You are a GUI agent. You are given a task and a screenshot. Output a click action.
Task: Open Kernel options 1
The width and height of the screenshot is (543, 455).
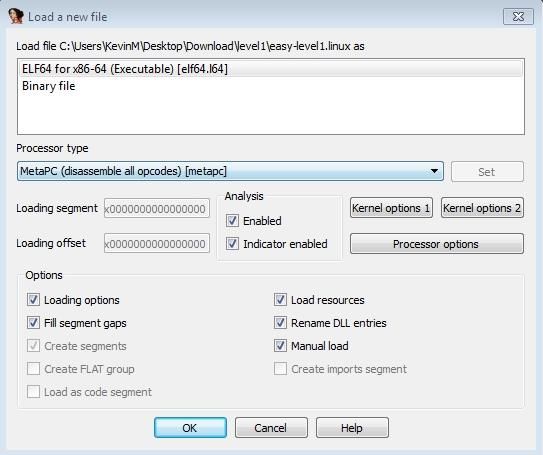(x=391, y=208)
